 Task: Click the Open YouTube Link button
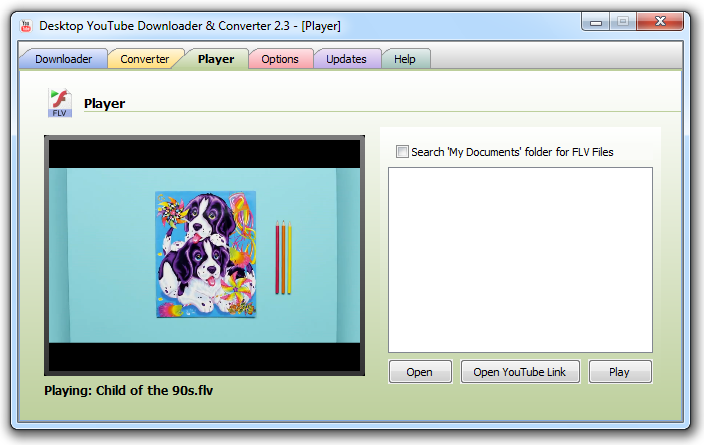pyautogui.click(x=520, y=372)
